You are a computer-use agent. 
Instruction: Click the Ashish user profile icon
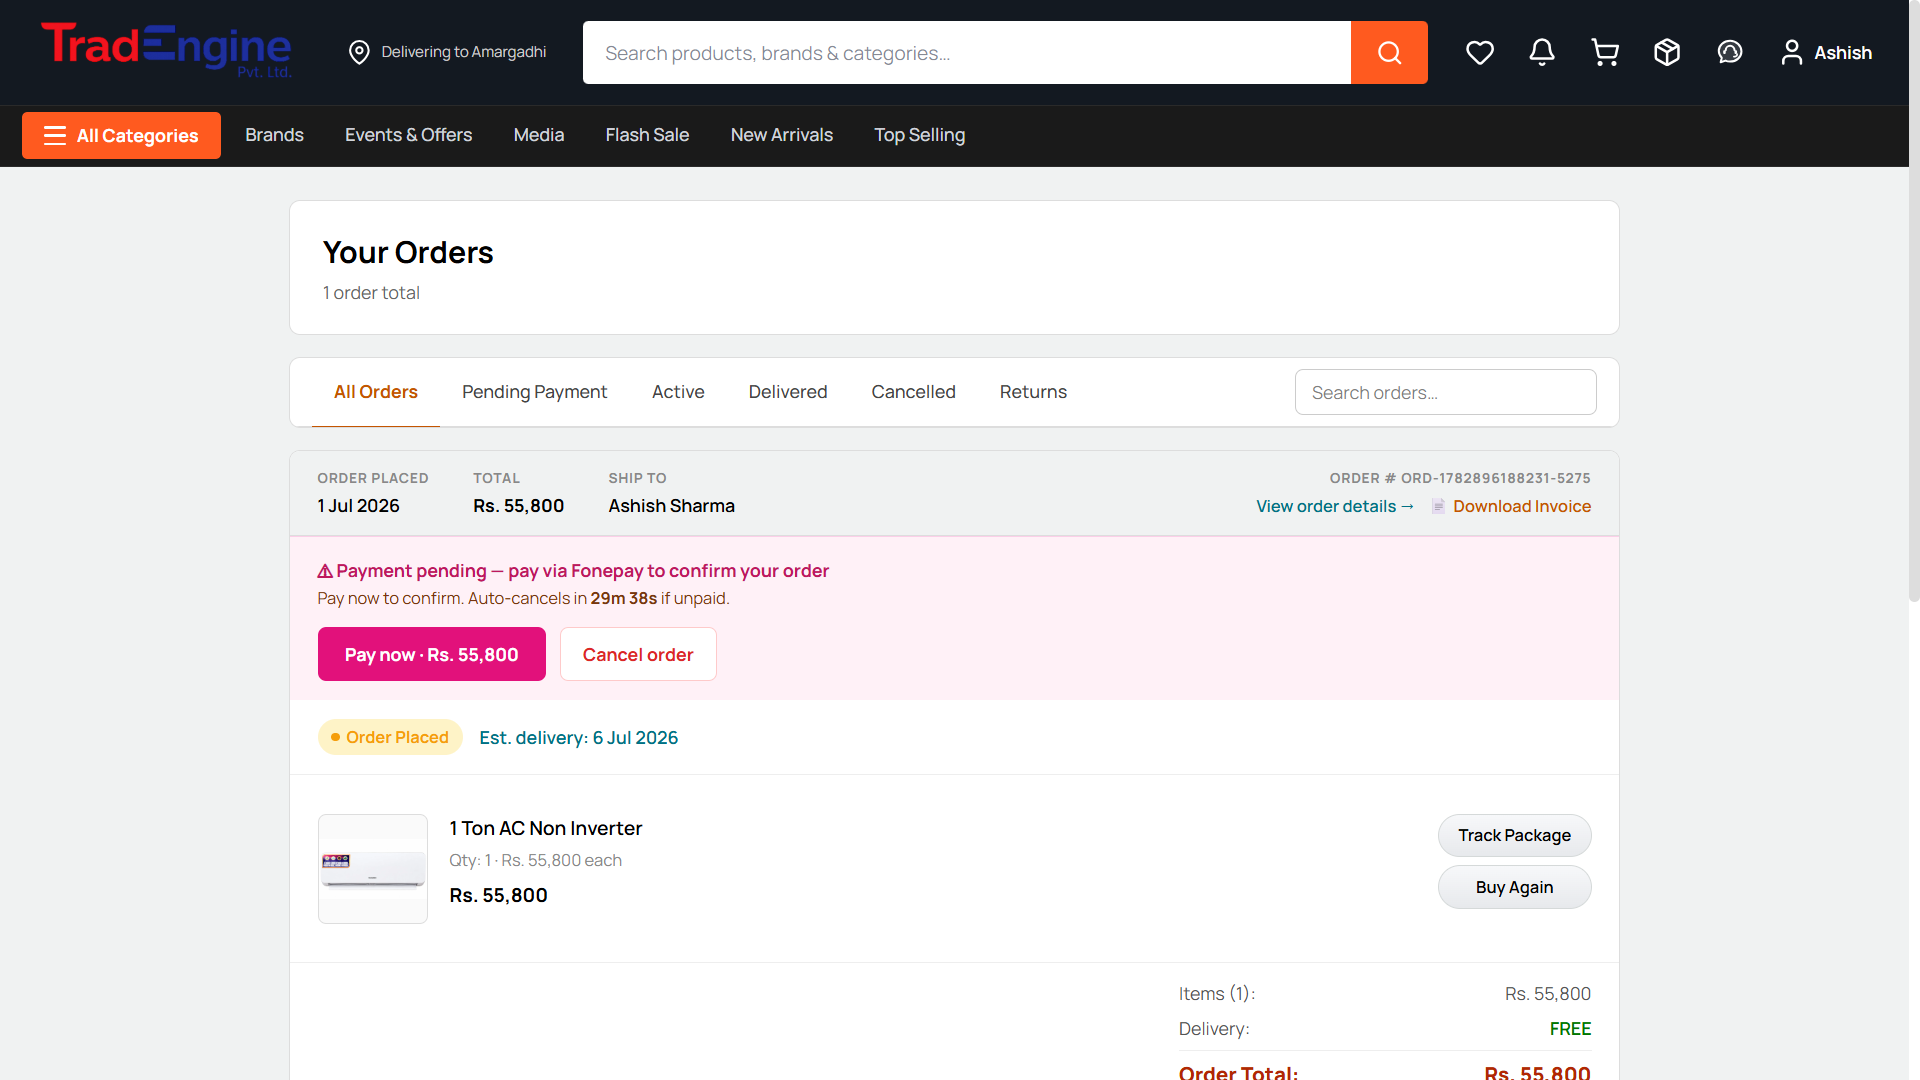[1791, 52]
